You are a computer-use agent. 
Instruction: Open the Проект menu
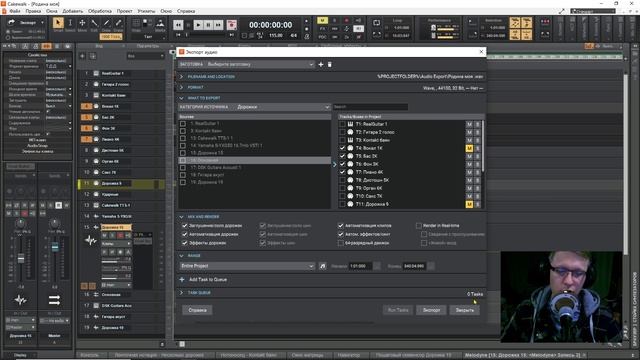124,11
